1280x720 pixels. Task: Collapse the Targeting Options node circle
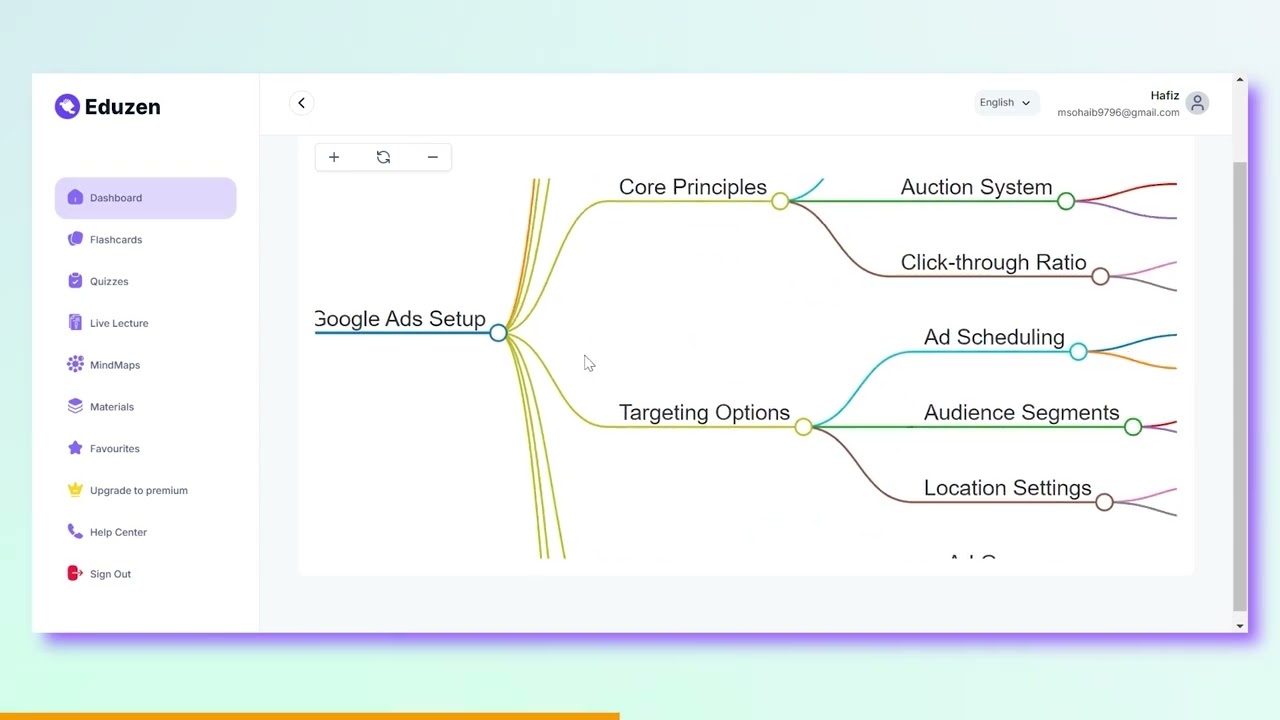[x=803, y=427]
